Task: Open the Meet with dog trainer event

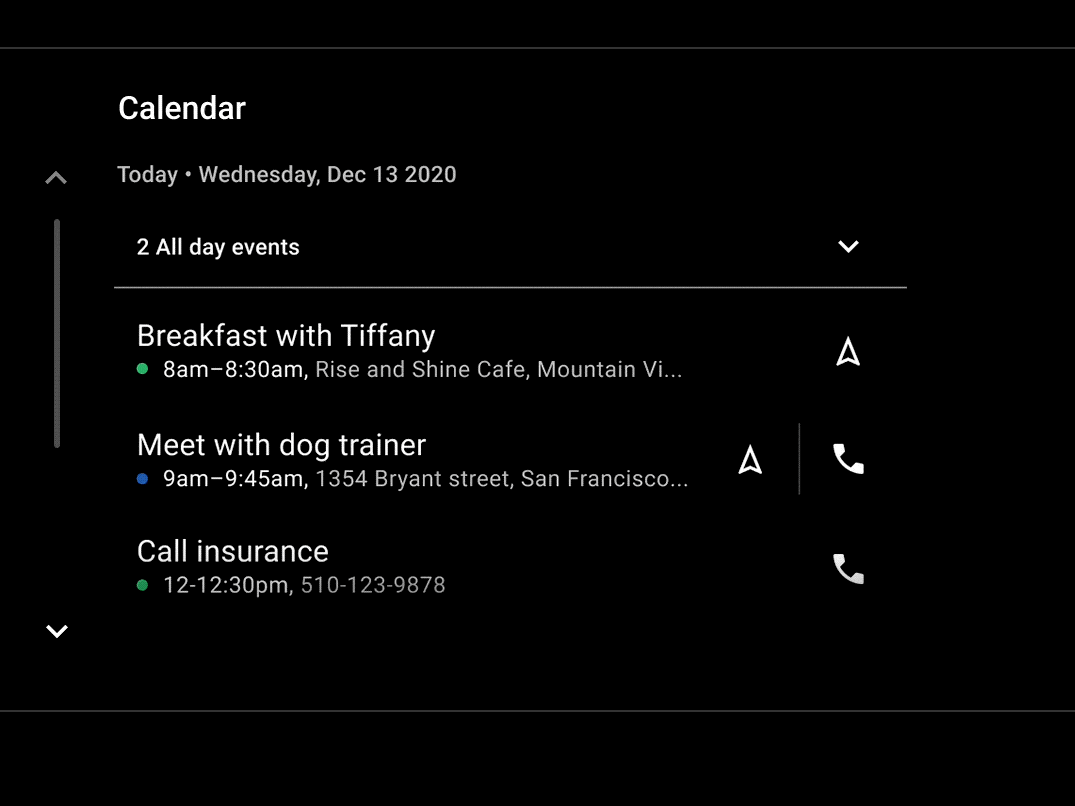Action: click(x=281, y=445)
